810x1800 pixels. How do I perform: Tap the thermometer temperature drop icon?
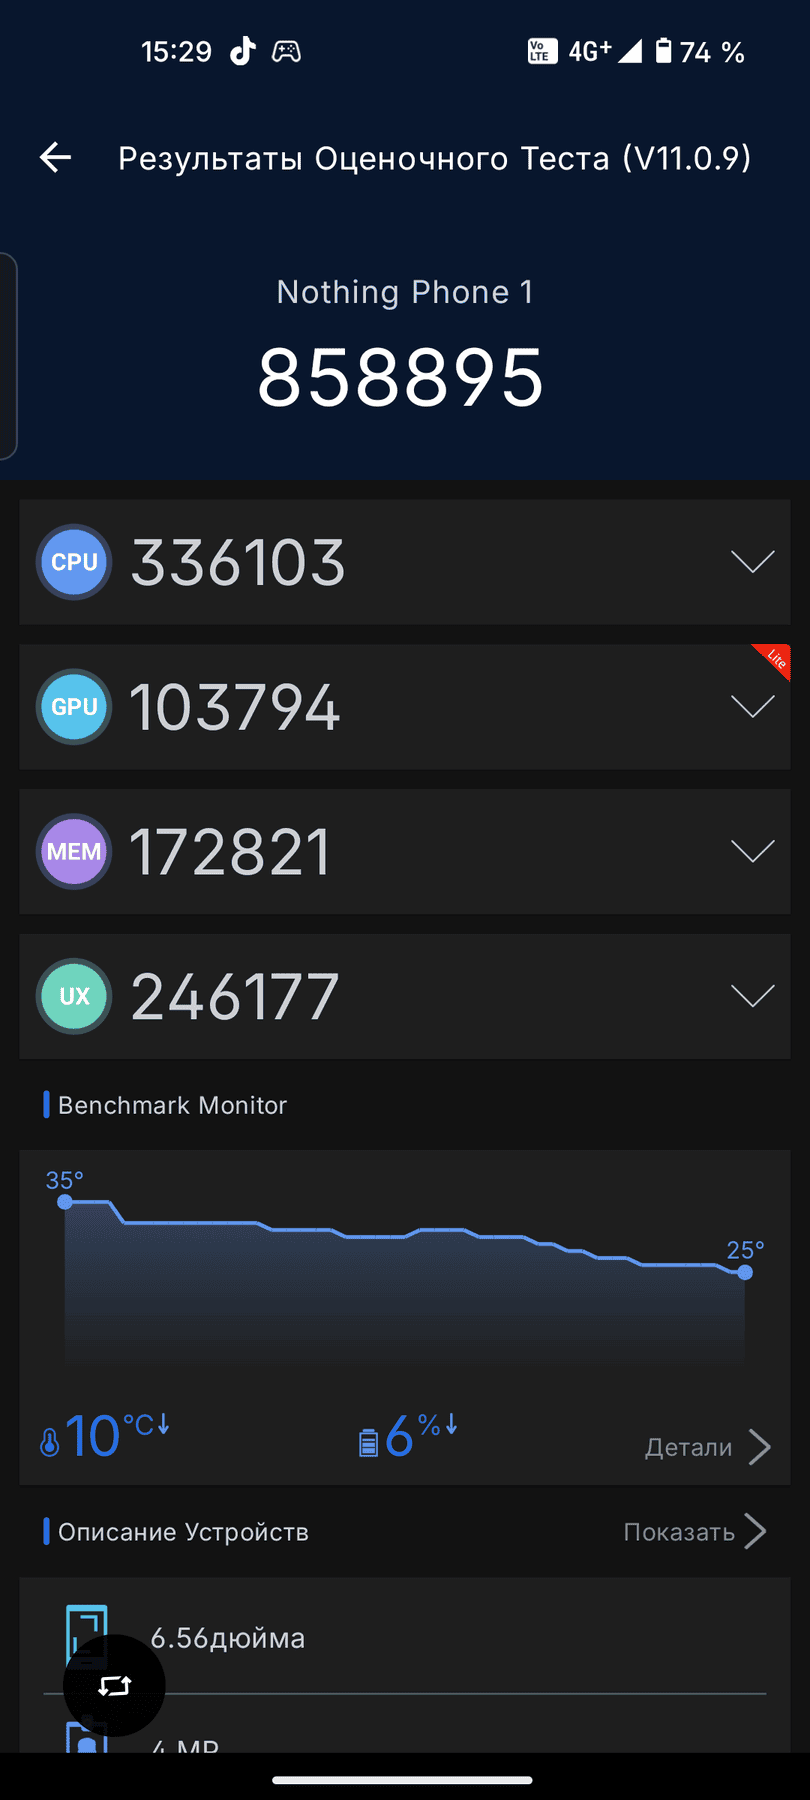coord(49,1442)
